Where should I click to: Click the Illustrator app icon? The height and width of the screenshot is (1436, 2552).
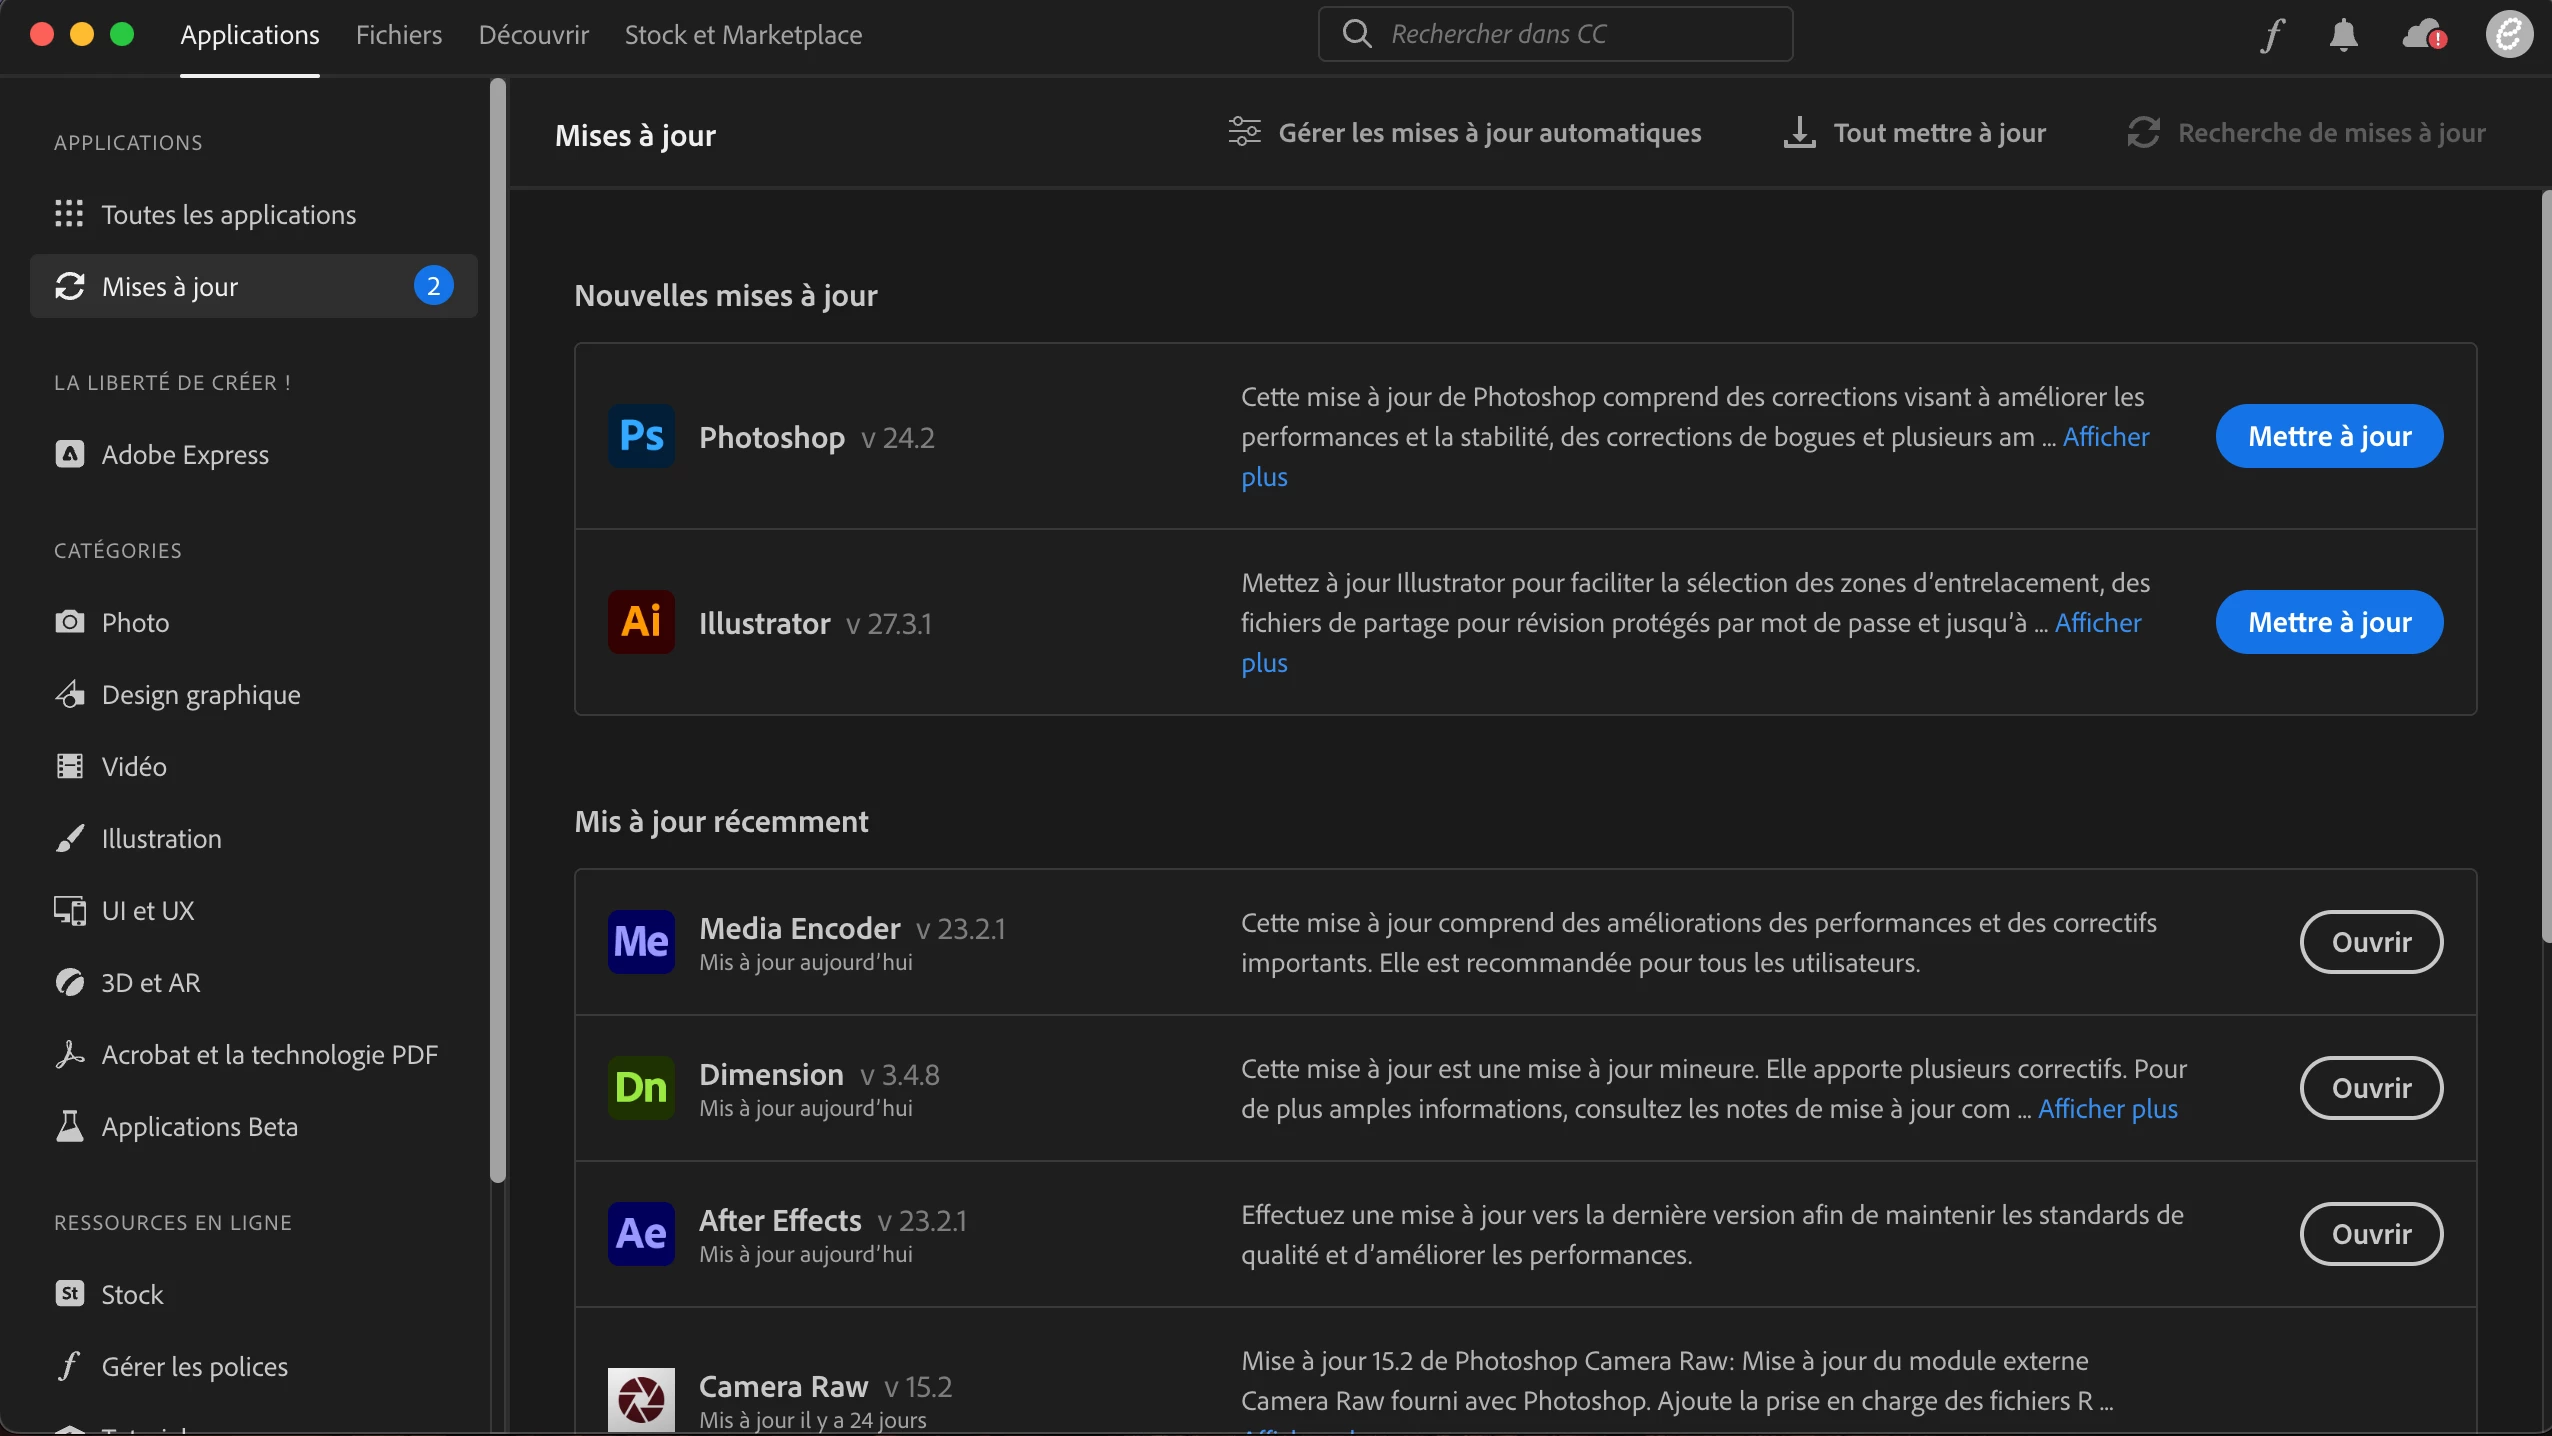pos(641,622)
